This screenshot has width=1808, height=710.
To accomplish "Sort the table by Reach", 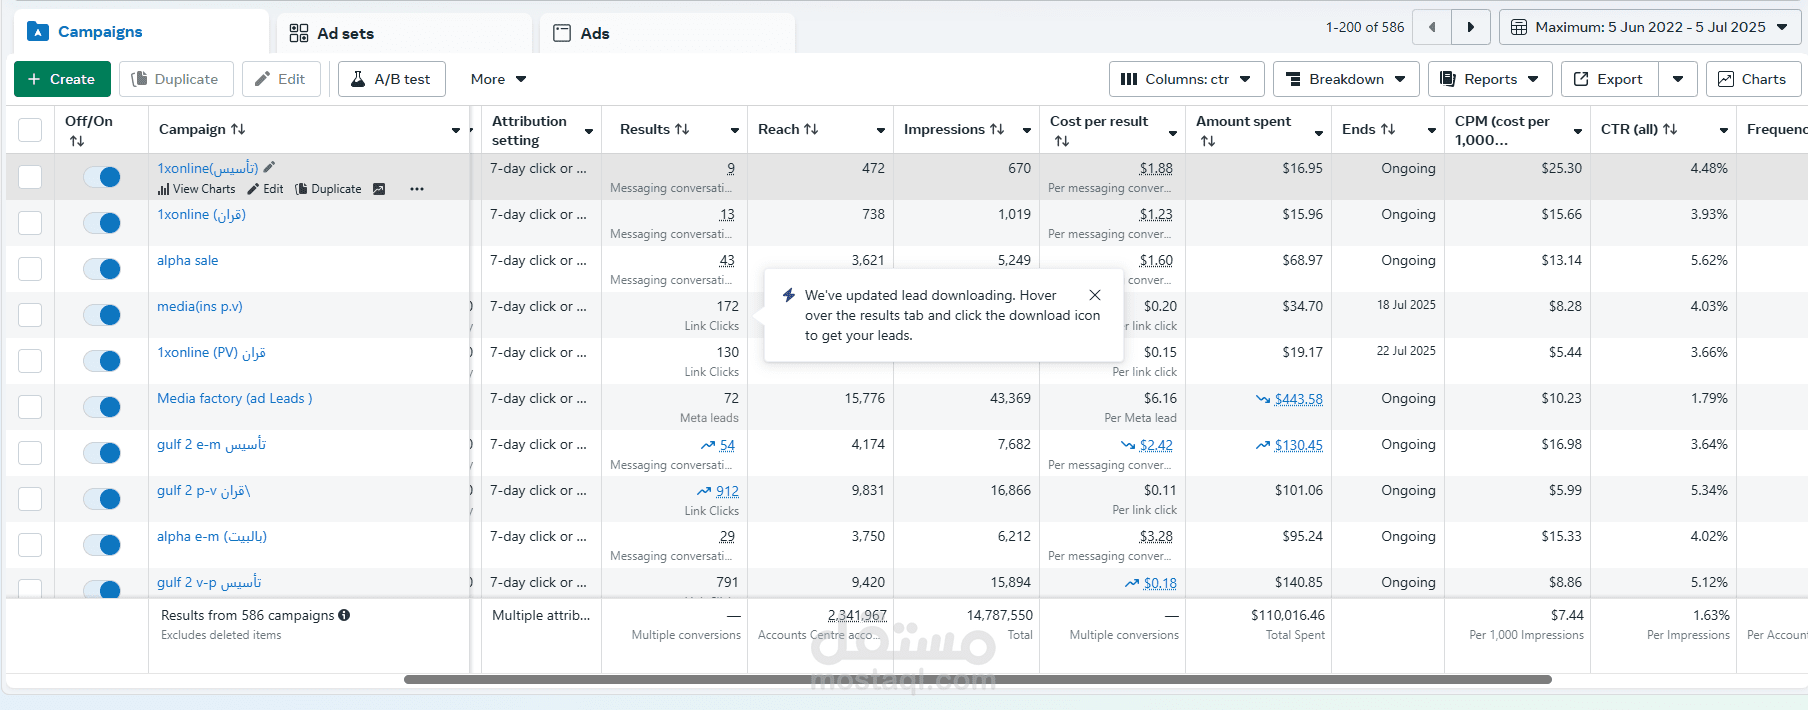I will pos(811,129).
